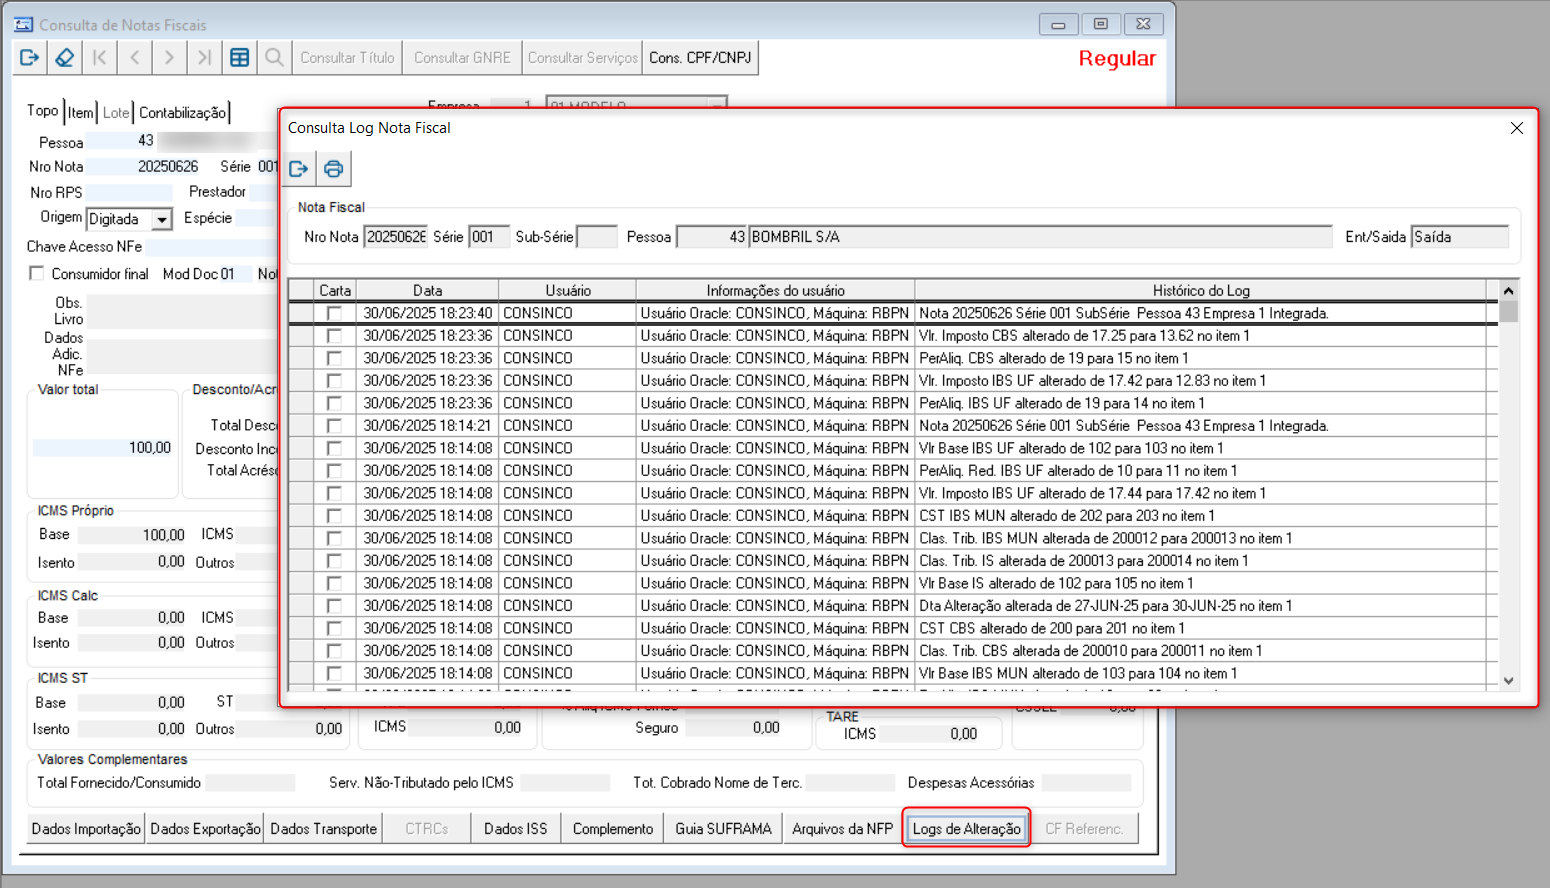The width and height of the screenshot is (1550, 888).
Task: Click the Dados ISS button
Action: [x=516, y=829]
